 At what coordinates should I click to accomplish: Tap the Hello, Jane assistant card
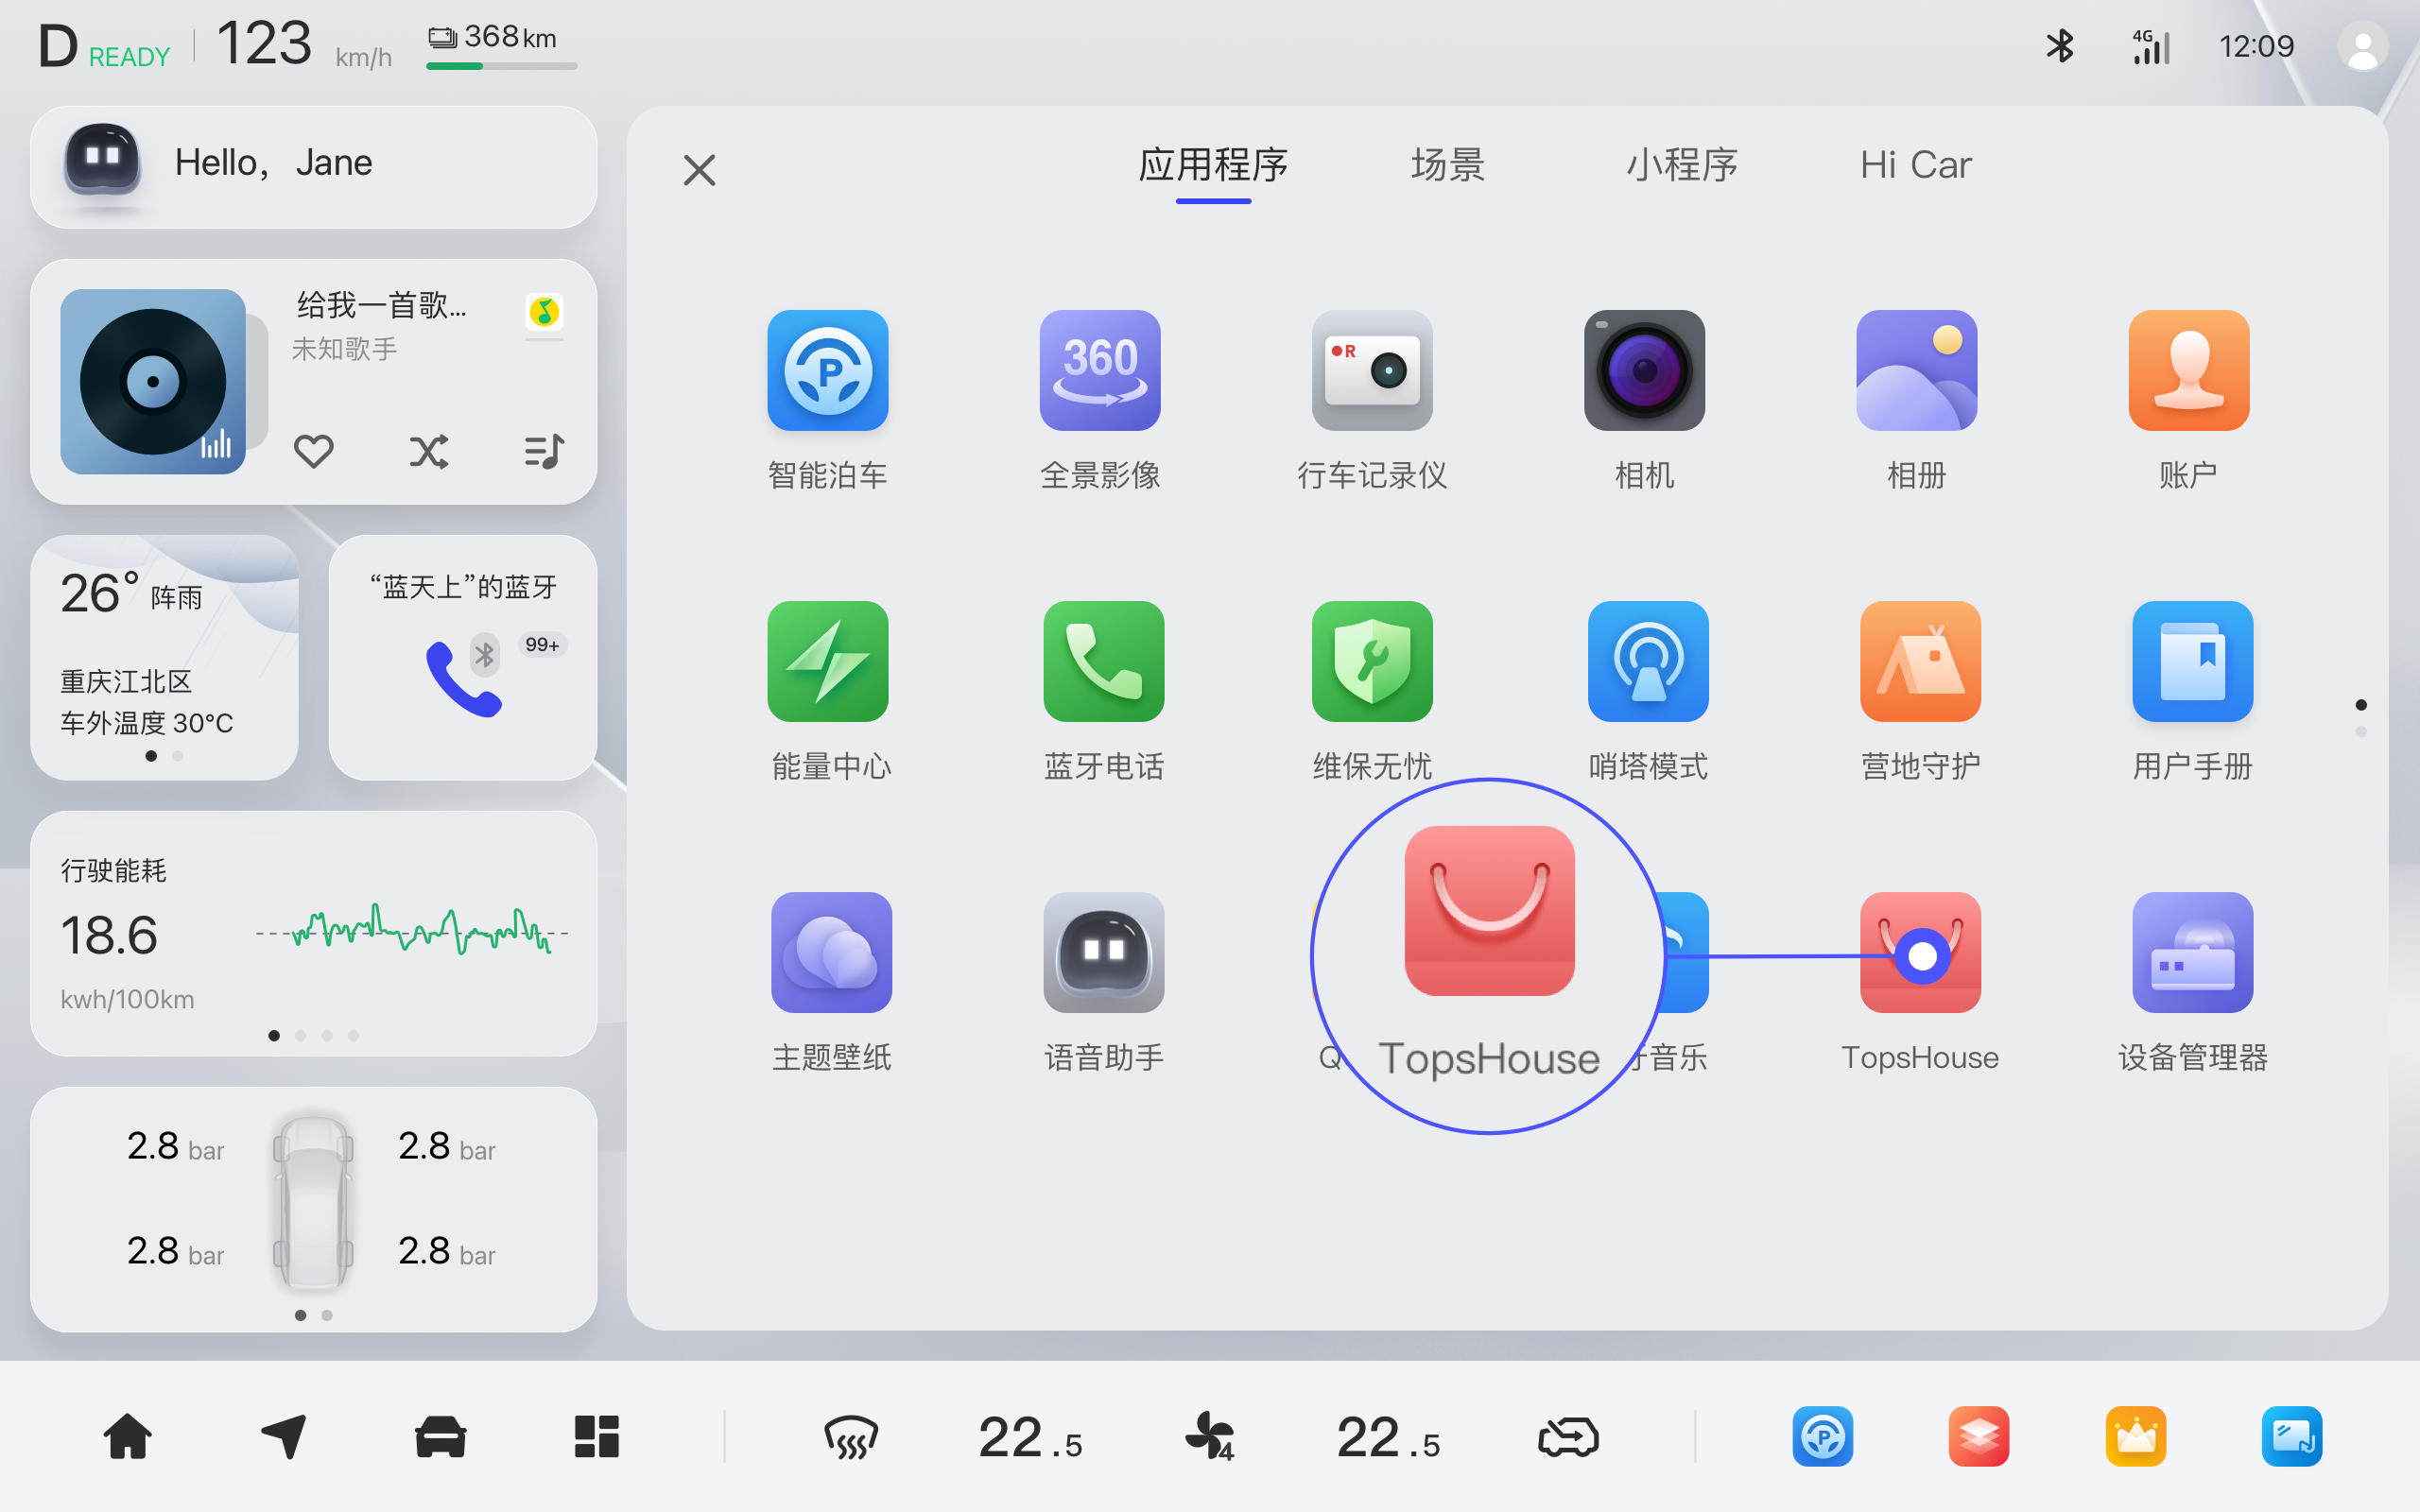pyautogui.click(x=313, y=167)
